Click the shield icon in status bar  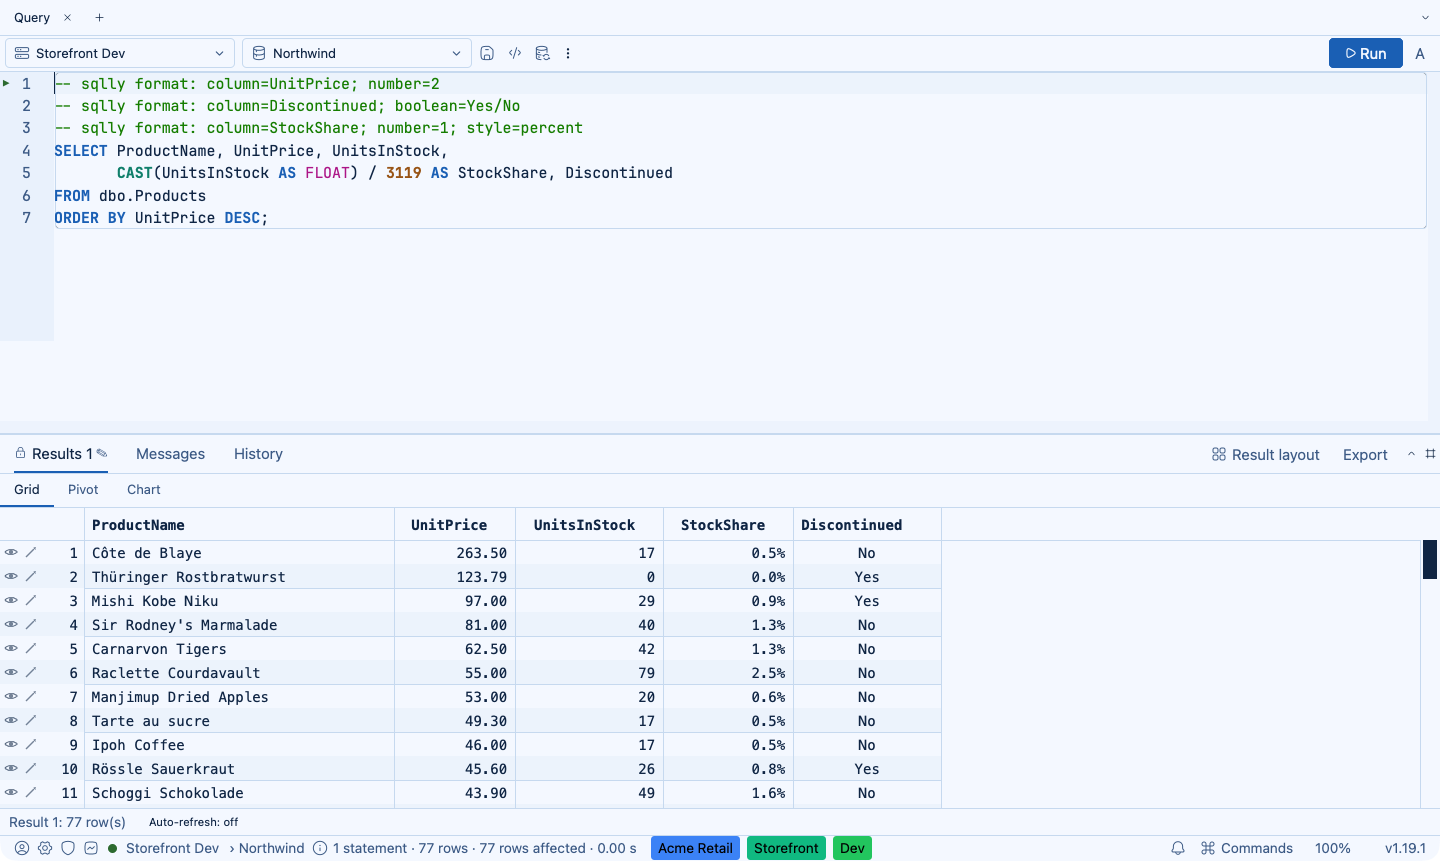[x=68, y=848]
